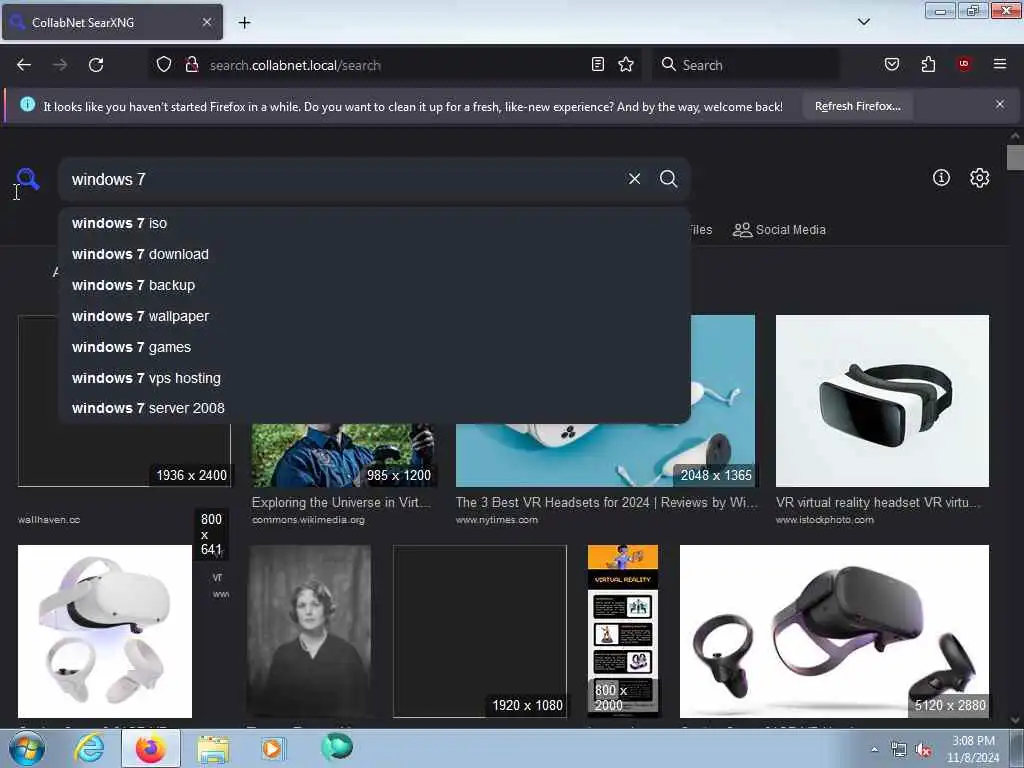Choose suggestion 'windows 7 iso'
Image resolution: width=1024 pixels, height=768 pixels.
pyautogui.click(x=374, y=223)
